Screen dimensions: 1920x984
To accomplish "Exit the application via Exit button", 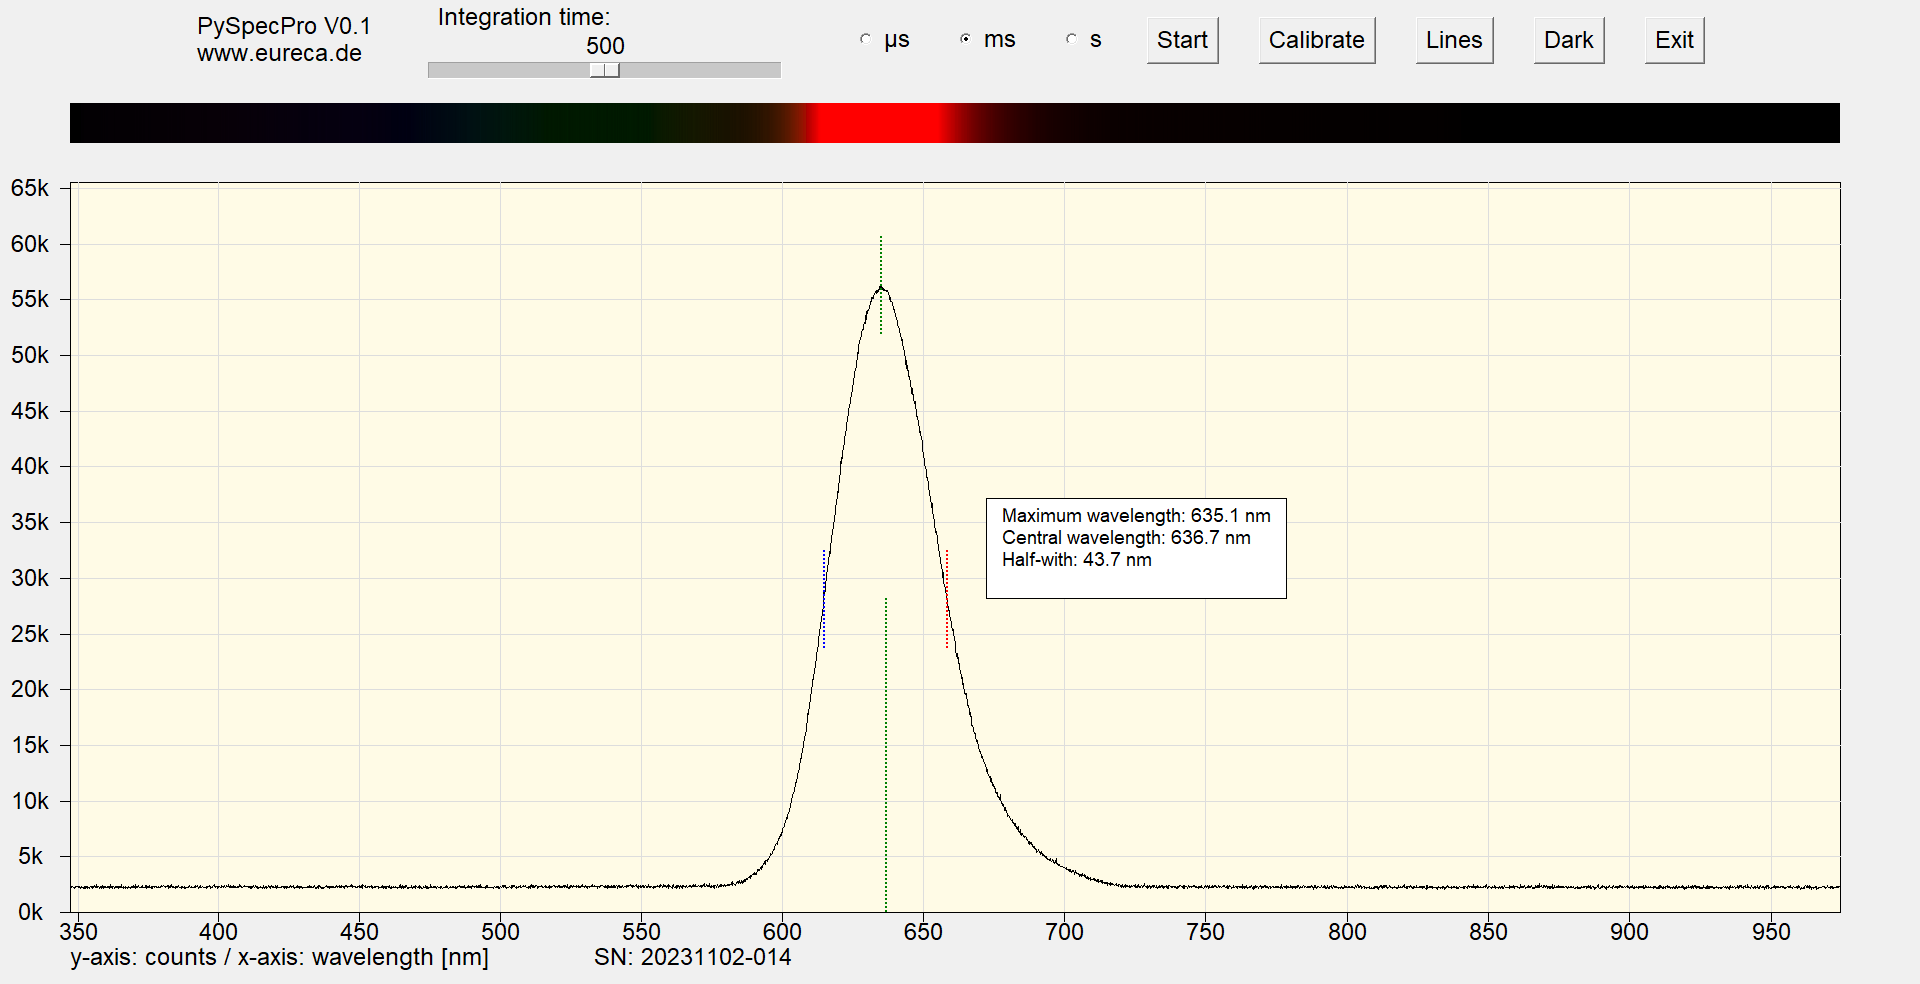I will [1674, 40].
